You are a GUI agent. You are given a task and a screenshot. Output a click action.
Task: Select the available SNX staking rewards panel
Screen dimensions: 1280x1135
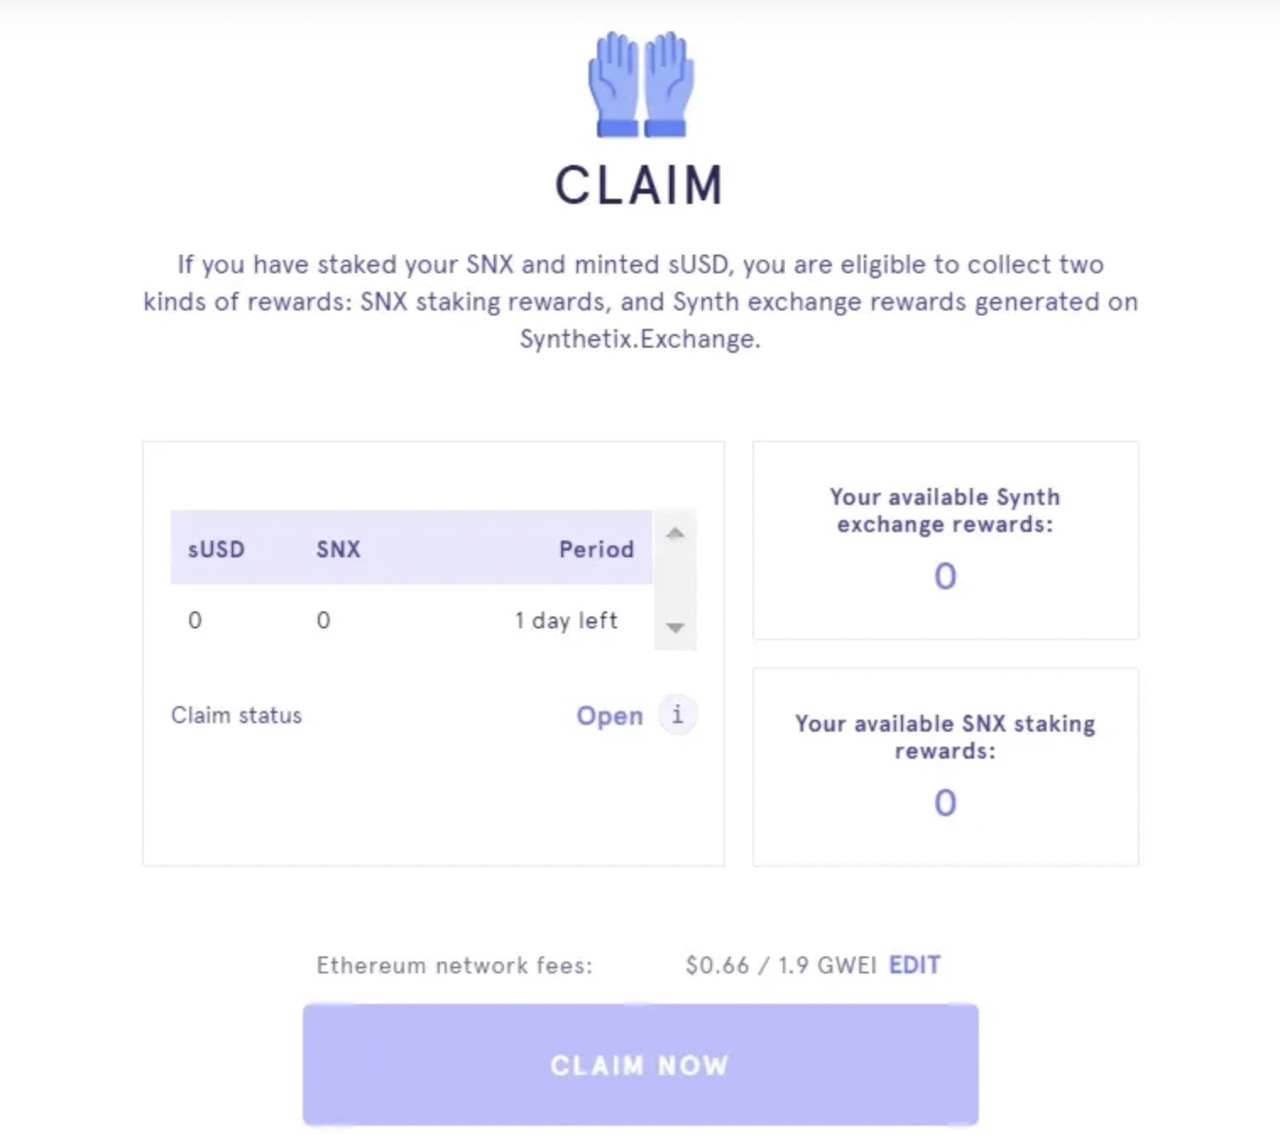[944, 765]
